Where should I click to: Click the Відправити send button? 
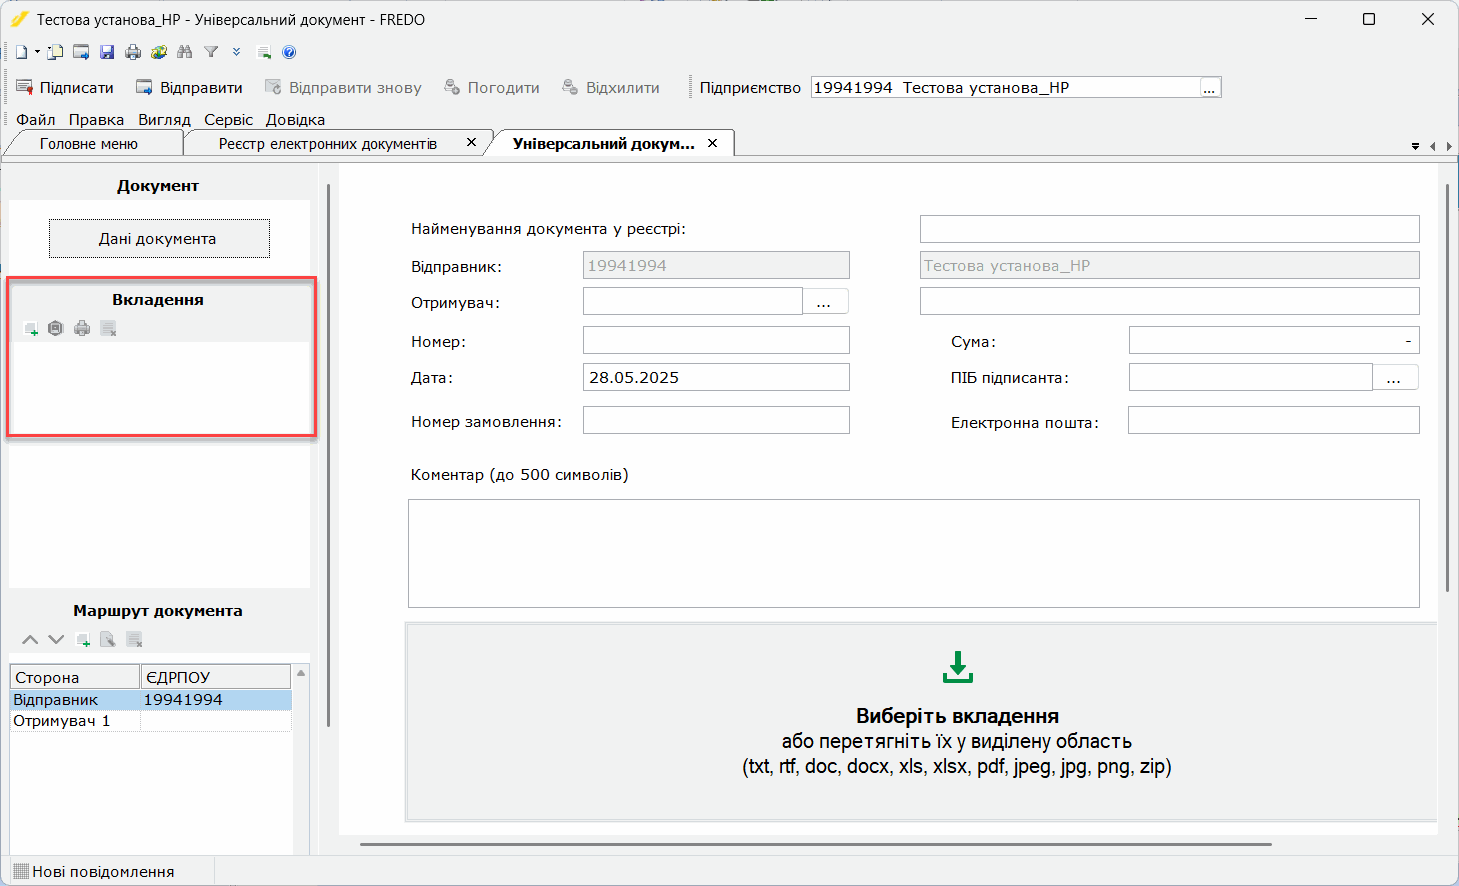tap(190, 88)
